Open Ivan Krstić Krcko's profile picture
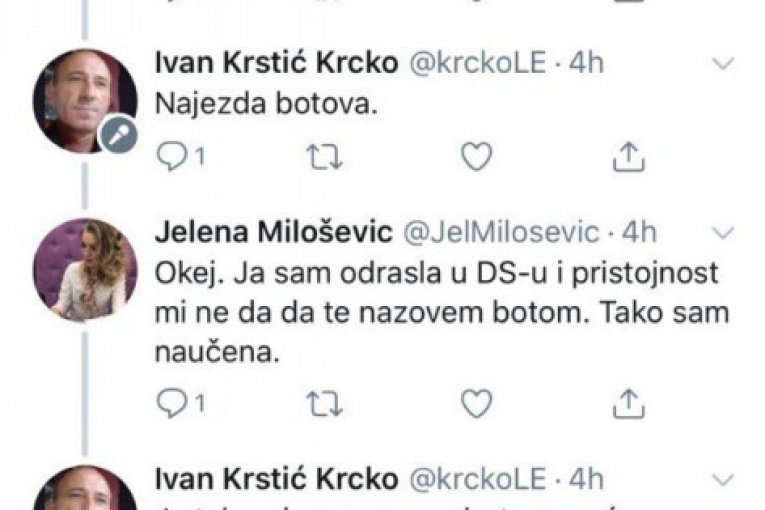765x510 pixels. 82,98
